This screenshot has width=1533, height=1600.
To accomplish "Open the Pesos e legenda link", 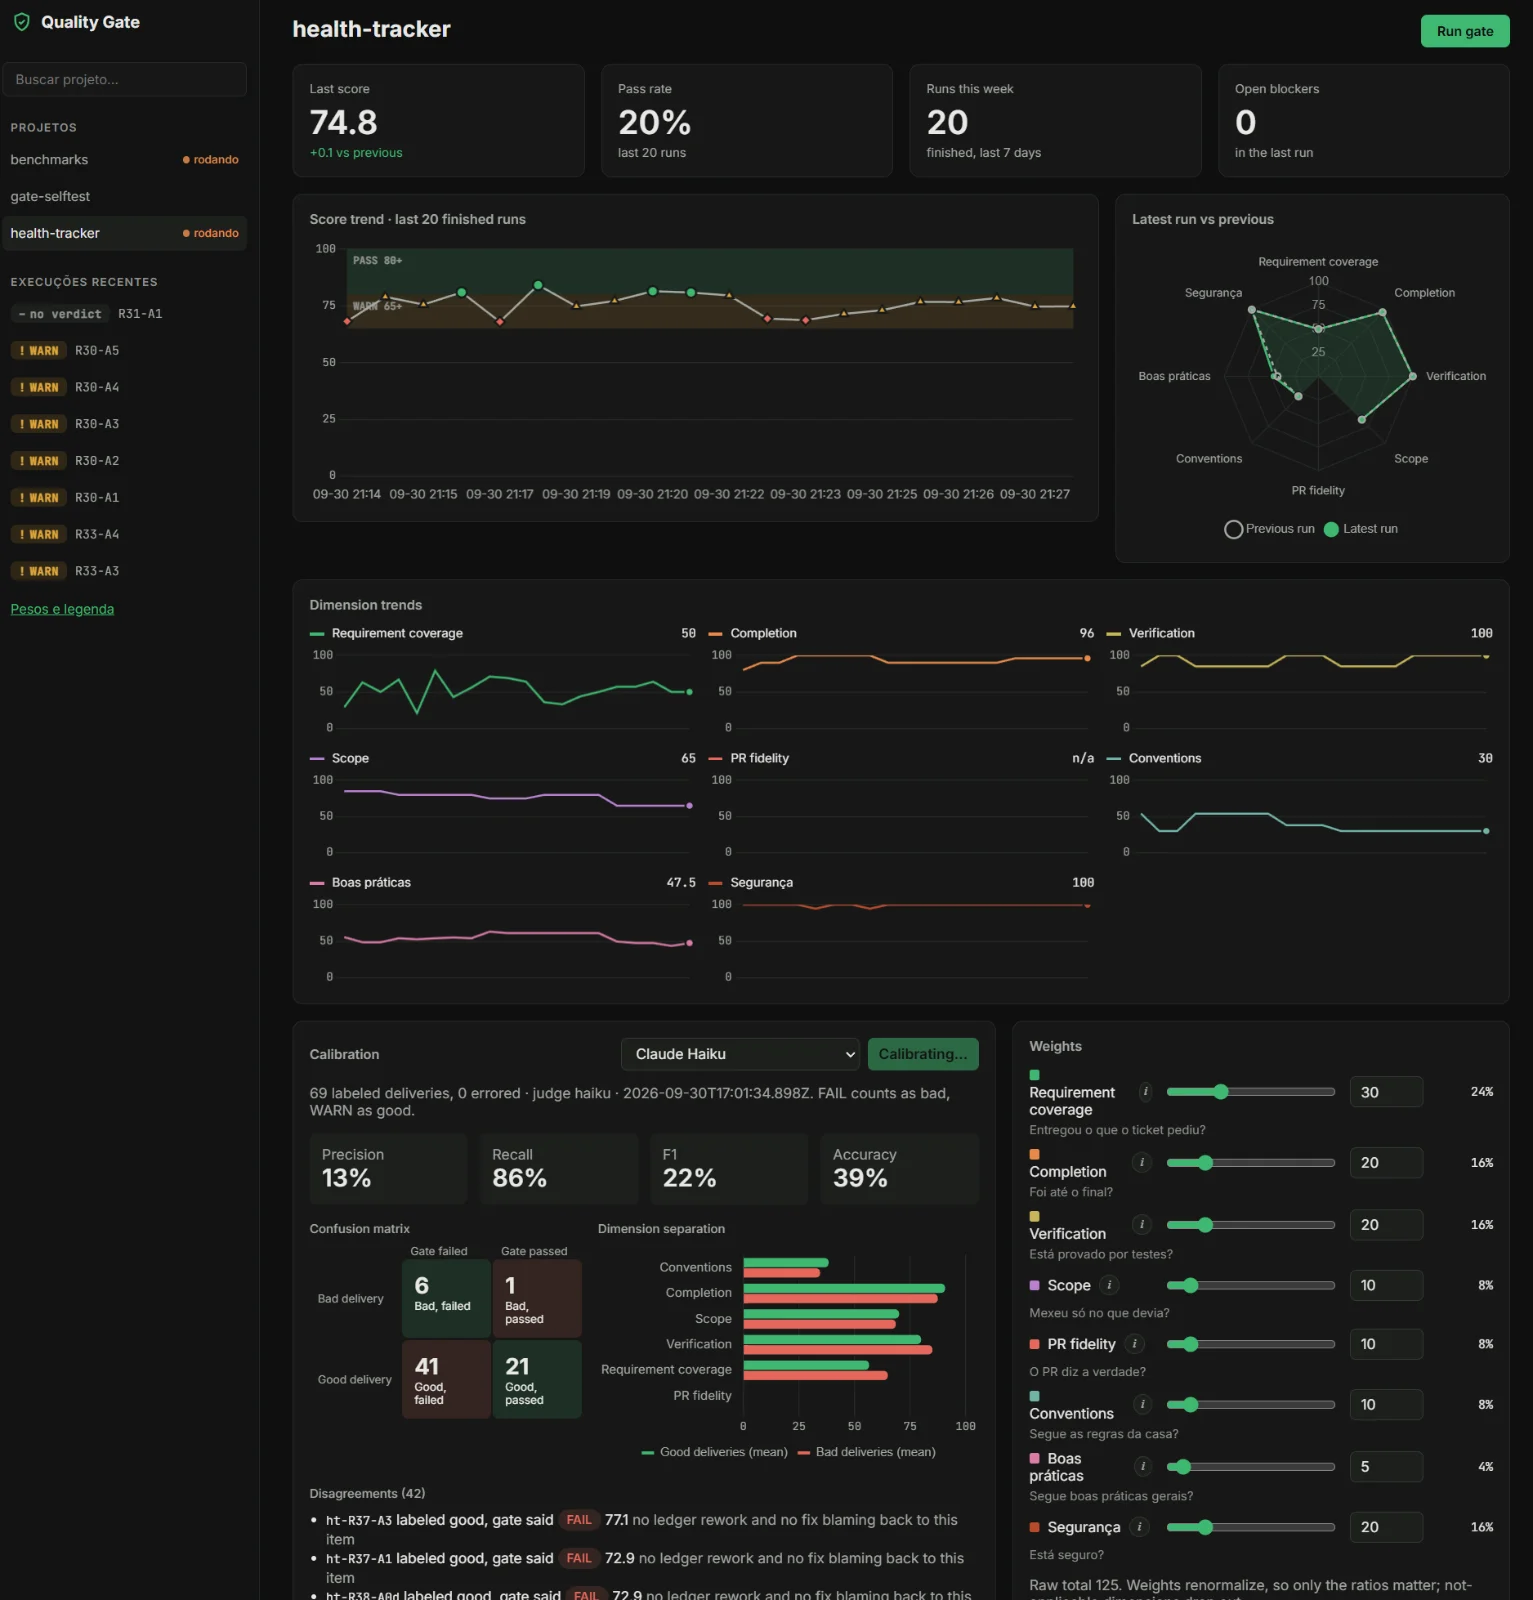I will pos(62,609).
